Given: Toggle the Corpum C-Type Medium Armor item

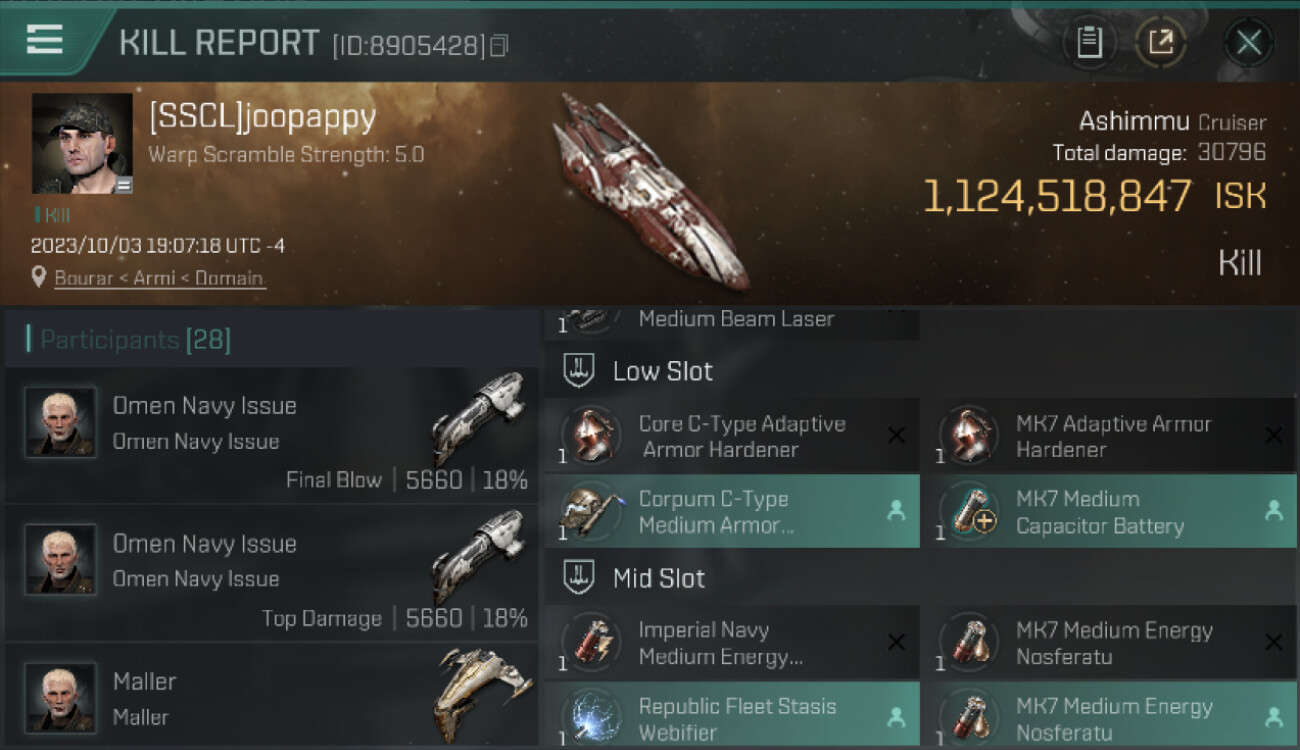Looking at the screenshot, I should [732, 511].
